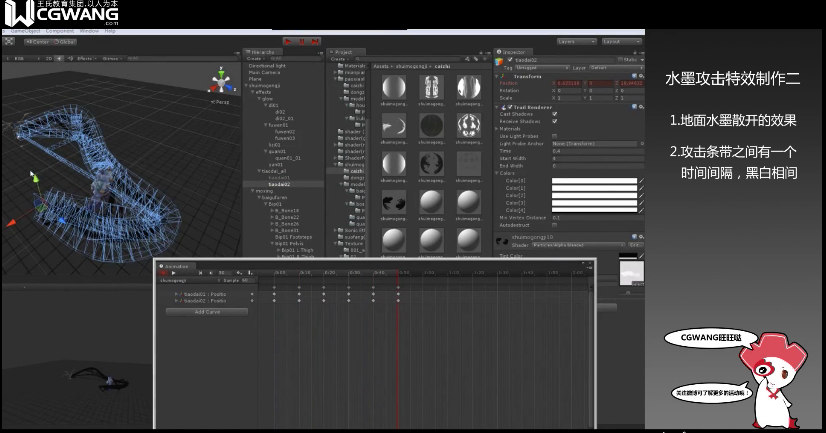Open the GameObject menu
The image size is (826, 433).
[x=26, y=31]
